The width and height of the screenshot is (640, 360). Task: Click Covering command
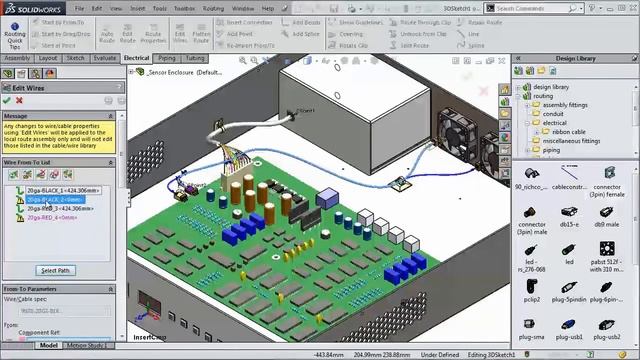346,34
